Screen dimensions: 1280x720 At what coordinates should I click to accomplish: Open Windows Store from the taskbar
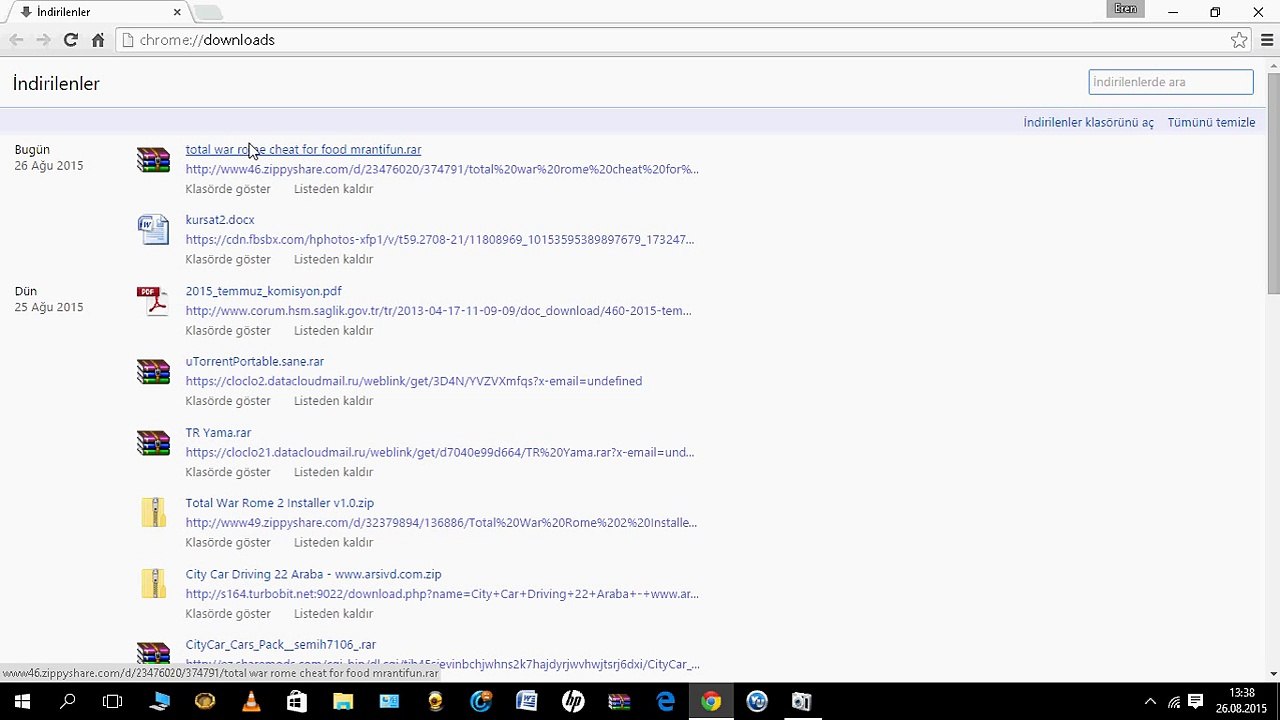(297, 702)
